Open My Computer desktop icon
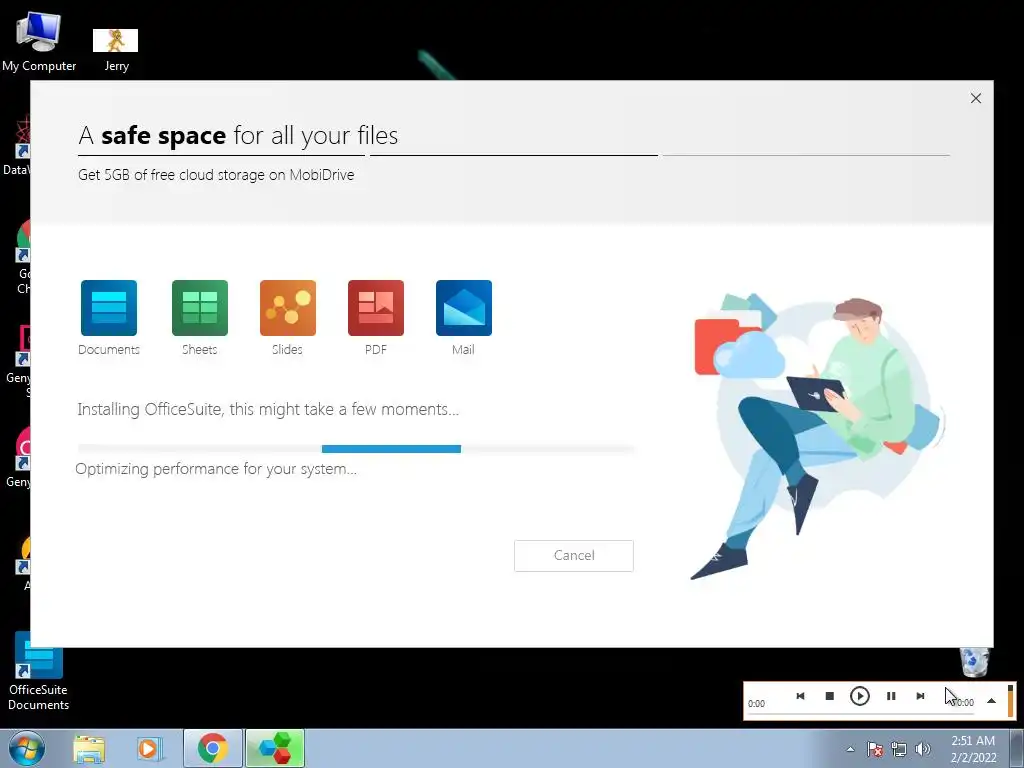This screenshot has width=1024, height=768. 39,42
